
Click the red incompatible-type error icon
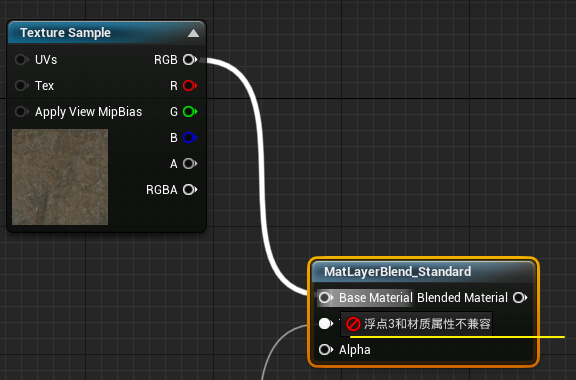[353, 324]
